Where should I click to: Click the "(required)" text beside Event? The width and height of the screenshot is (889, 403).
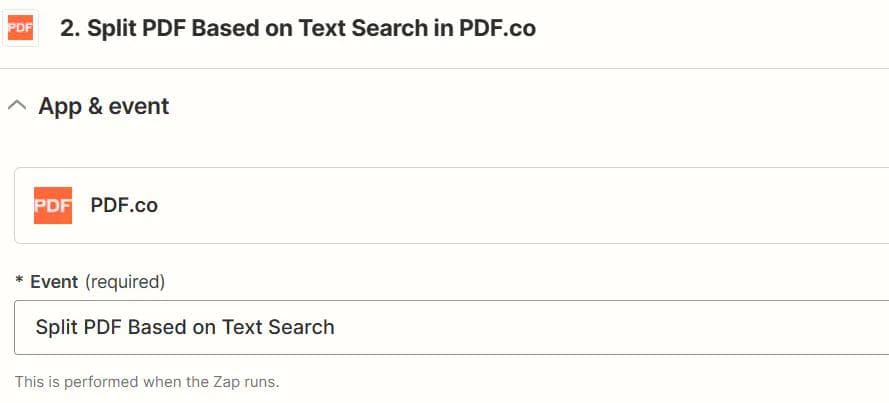(125, 282)
